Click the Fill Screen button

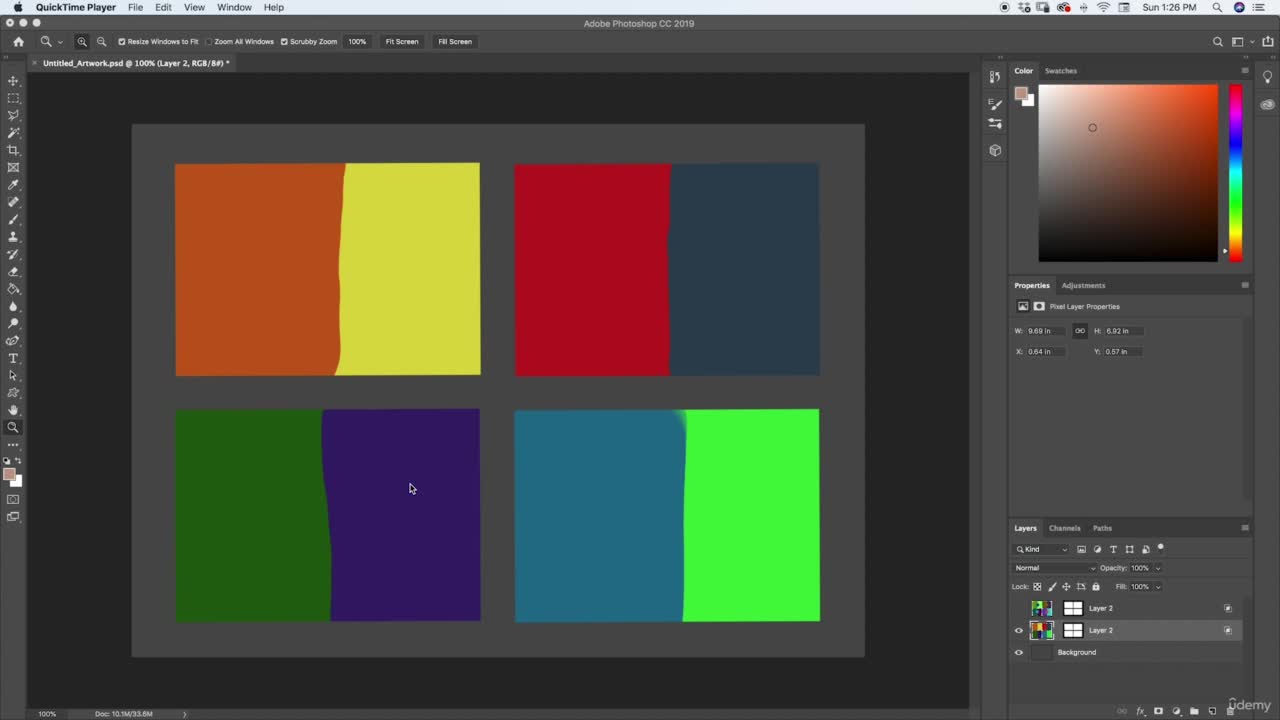455,42
